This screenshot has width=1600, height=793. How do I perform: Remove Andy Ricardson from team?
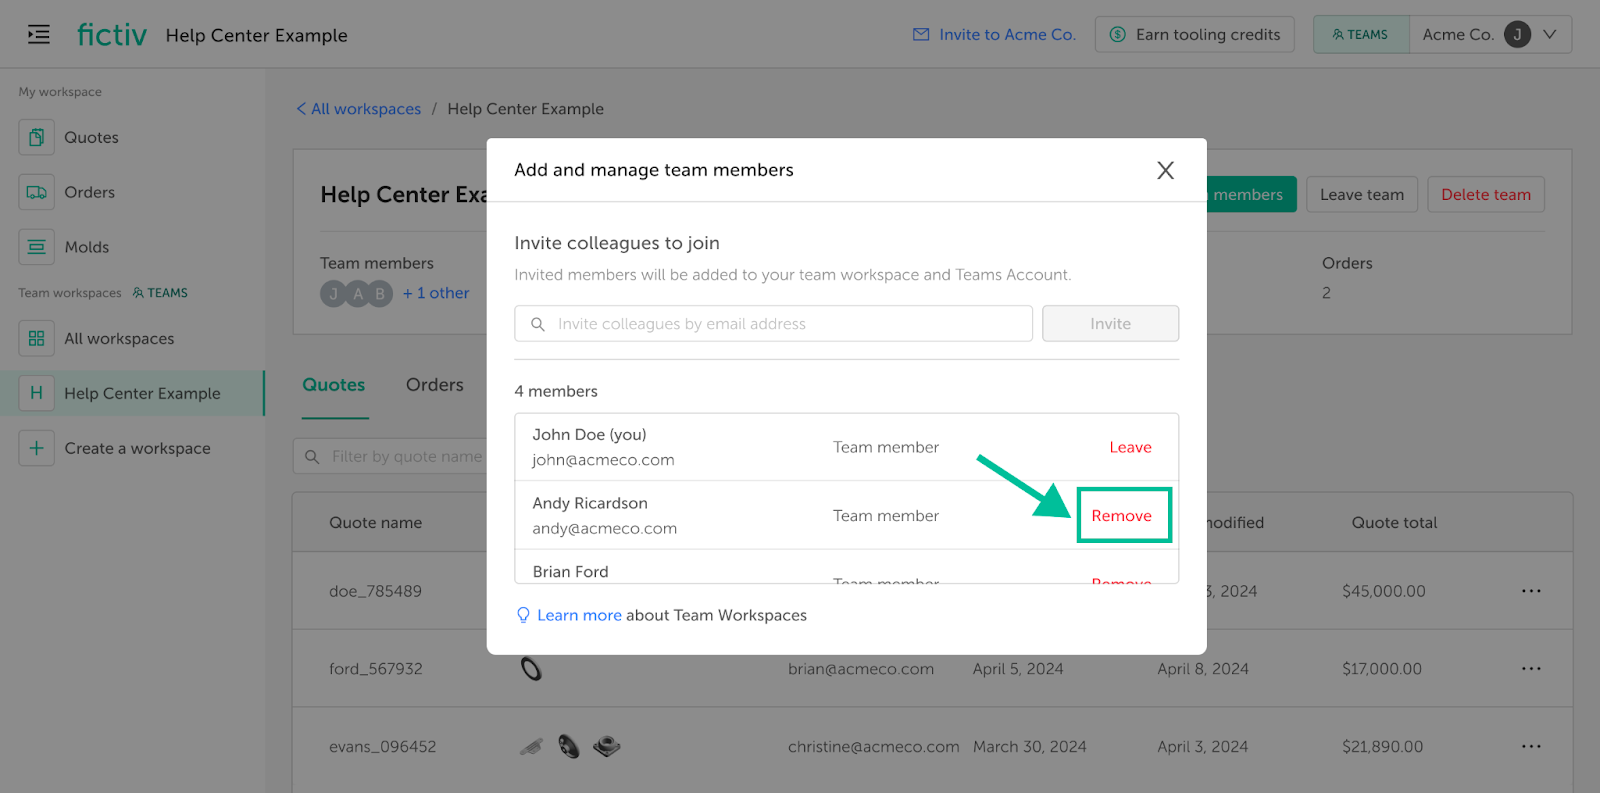pos(1121,516)
